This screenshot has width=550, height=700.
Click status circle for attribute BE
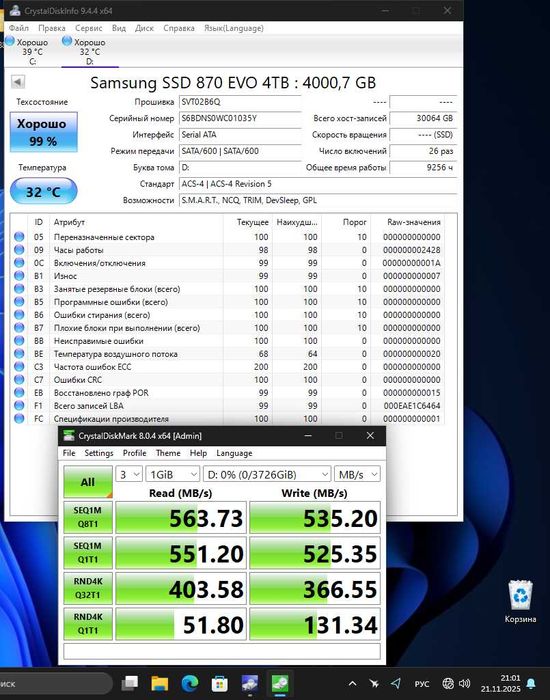(19, 354)
